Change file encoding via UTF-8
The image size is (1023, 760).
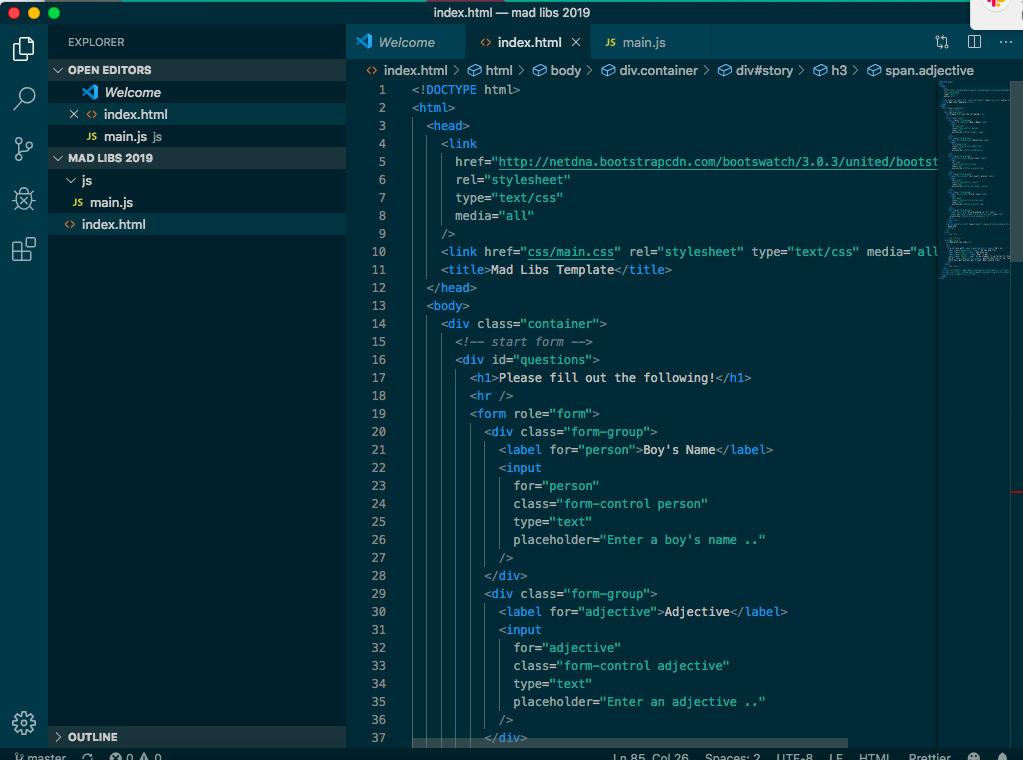coord(795,756)
